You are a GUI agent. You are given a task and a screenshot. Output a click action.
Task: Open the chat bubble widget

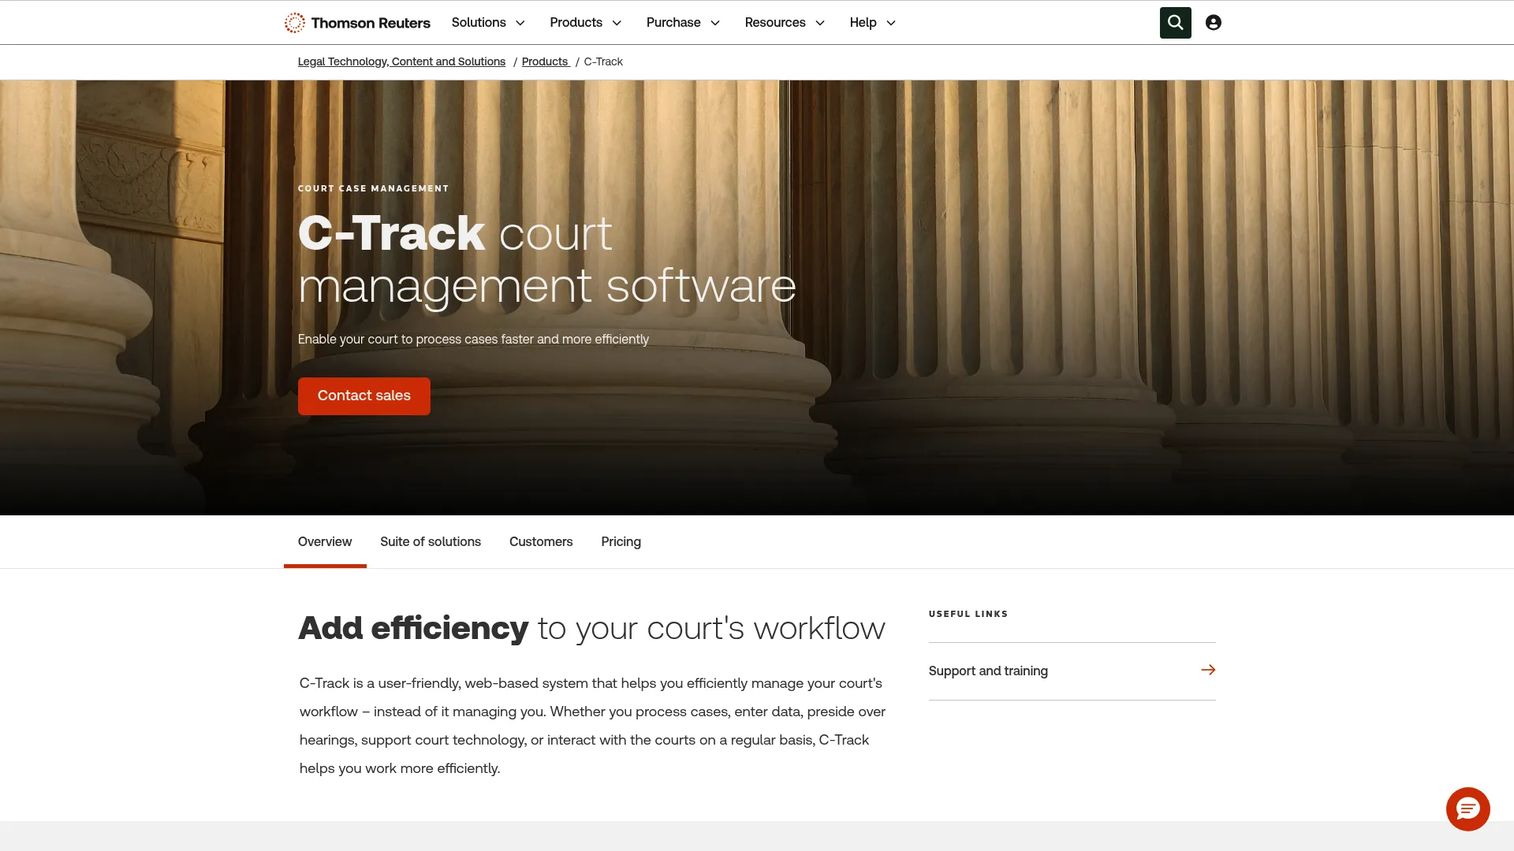coord(1468,809)
